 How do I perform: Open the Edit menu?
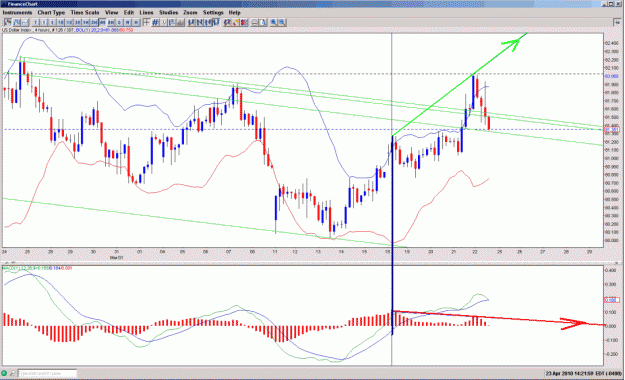pyautogui.click(x=128, y=12)
